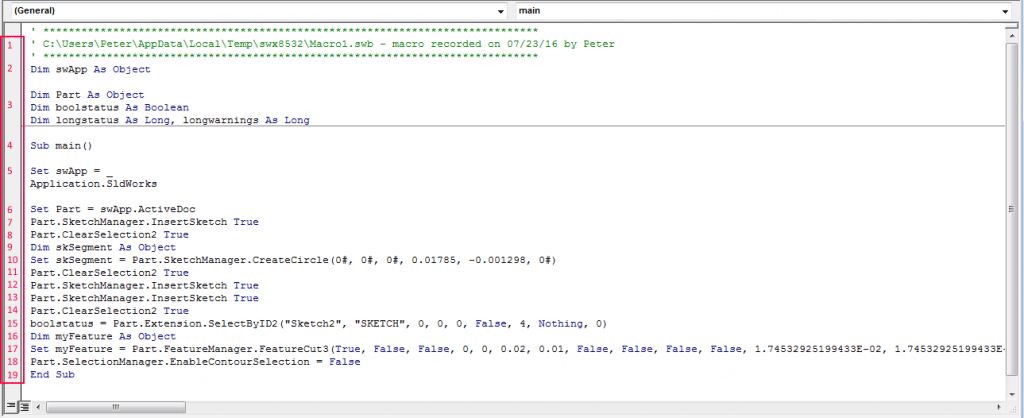Switch to Full Module View icon
Screen dimensions: 1024x418
tap(23, 407)
